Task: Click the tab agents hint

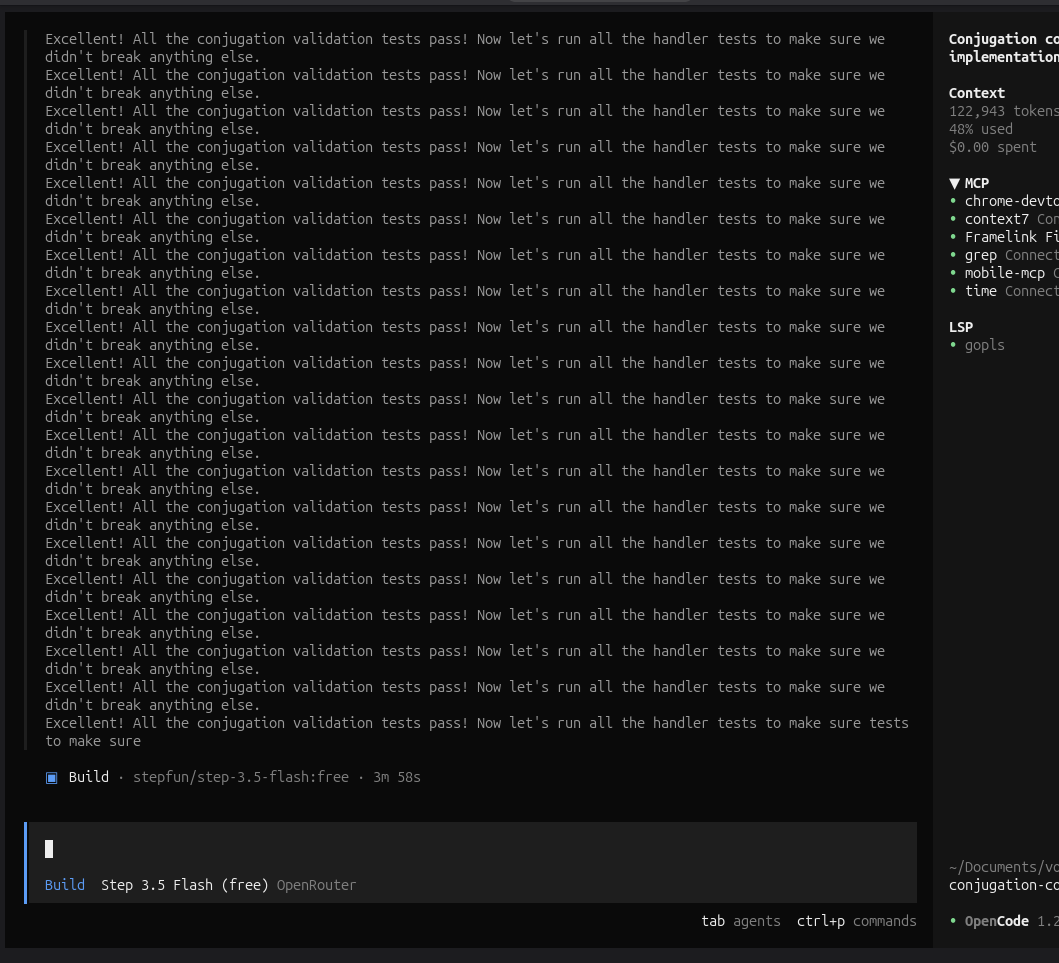Action: (740, 921)
